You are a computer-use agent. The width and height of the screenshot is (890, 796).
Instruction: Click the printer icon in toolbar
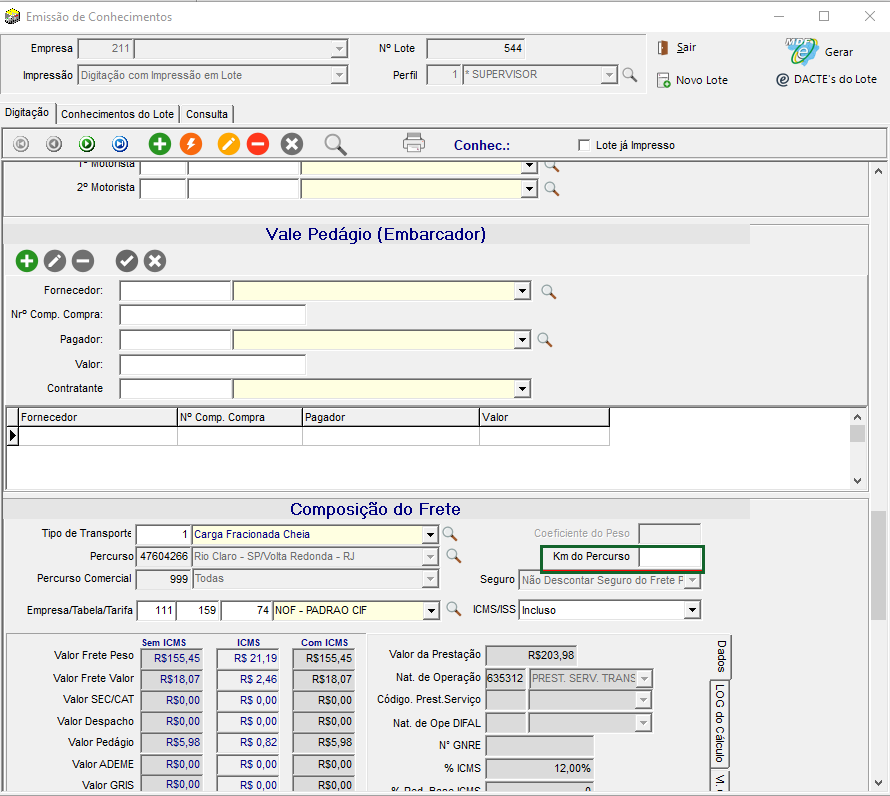[x=414, y=144]
